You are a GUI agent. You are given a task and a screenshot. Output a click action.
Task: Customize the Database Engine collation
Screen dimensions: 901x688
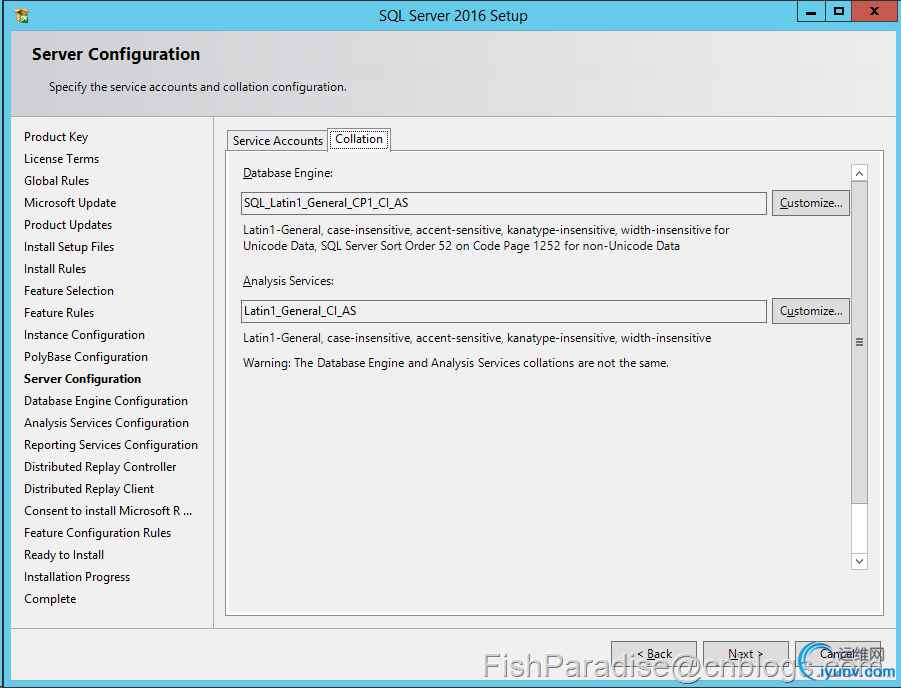tap(810, 203)
